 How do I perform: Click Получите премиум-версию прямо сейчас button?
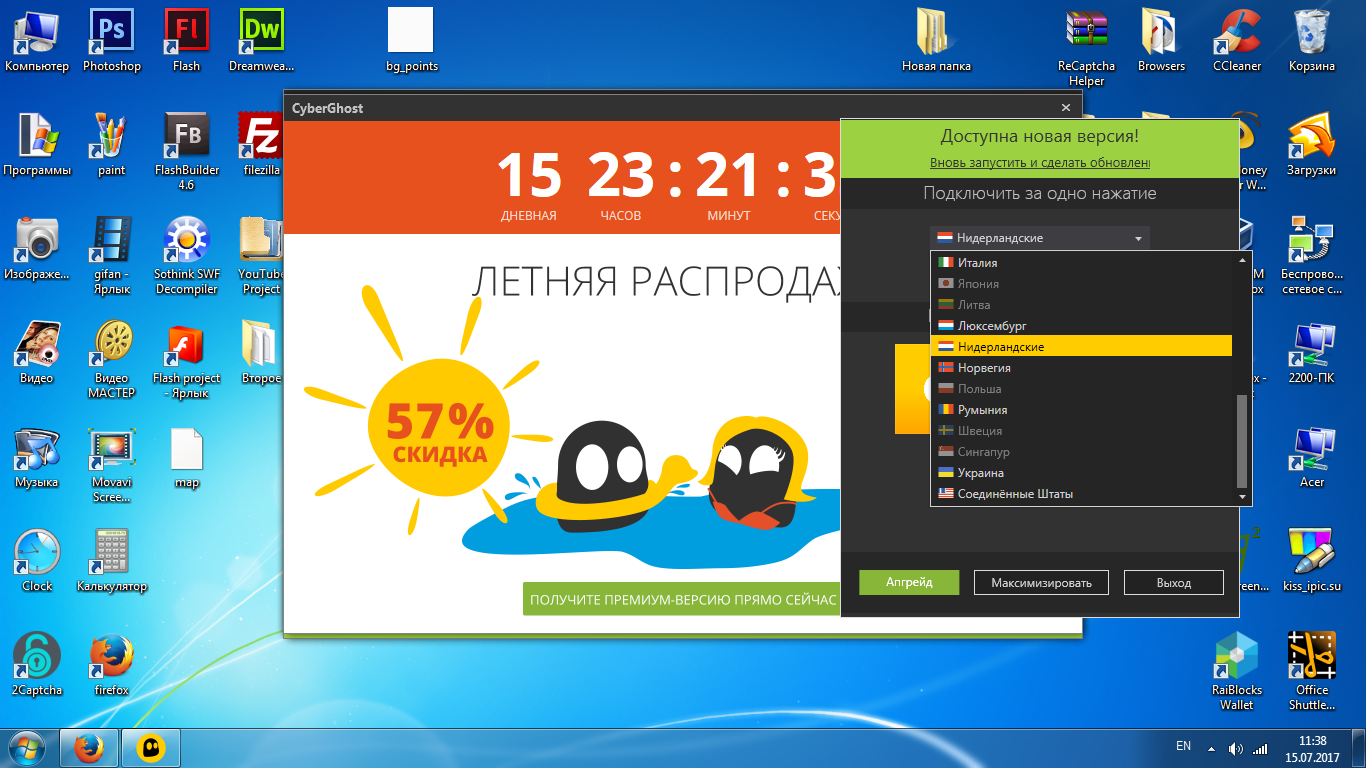pos(682,600)
